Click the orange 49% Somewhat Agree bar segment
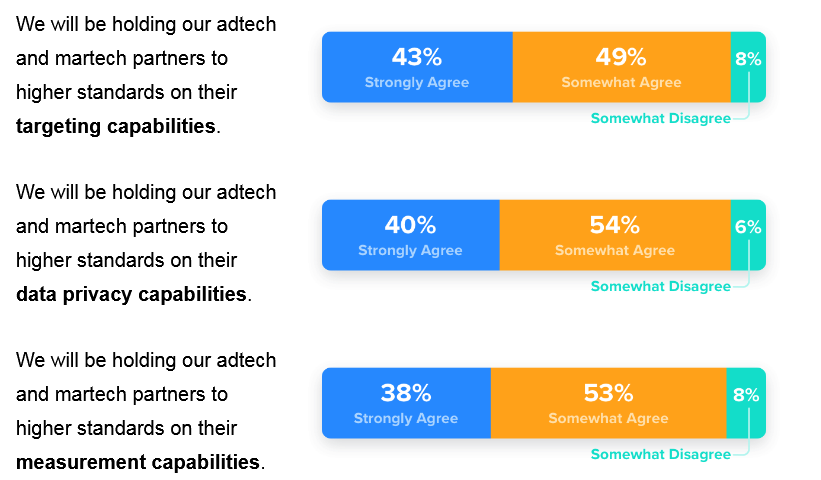This screenshot has width=821, height=480. point(621,67)
